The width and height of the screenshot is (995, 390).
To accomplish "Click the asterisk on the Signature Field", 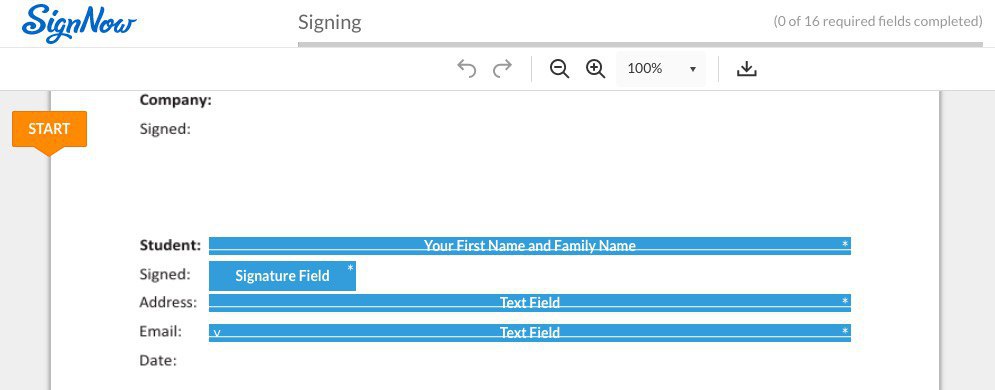I will pos(350,268).
